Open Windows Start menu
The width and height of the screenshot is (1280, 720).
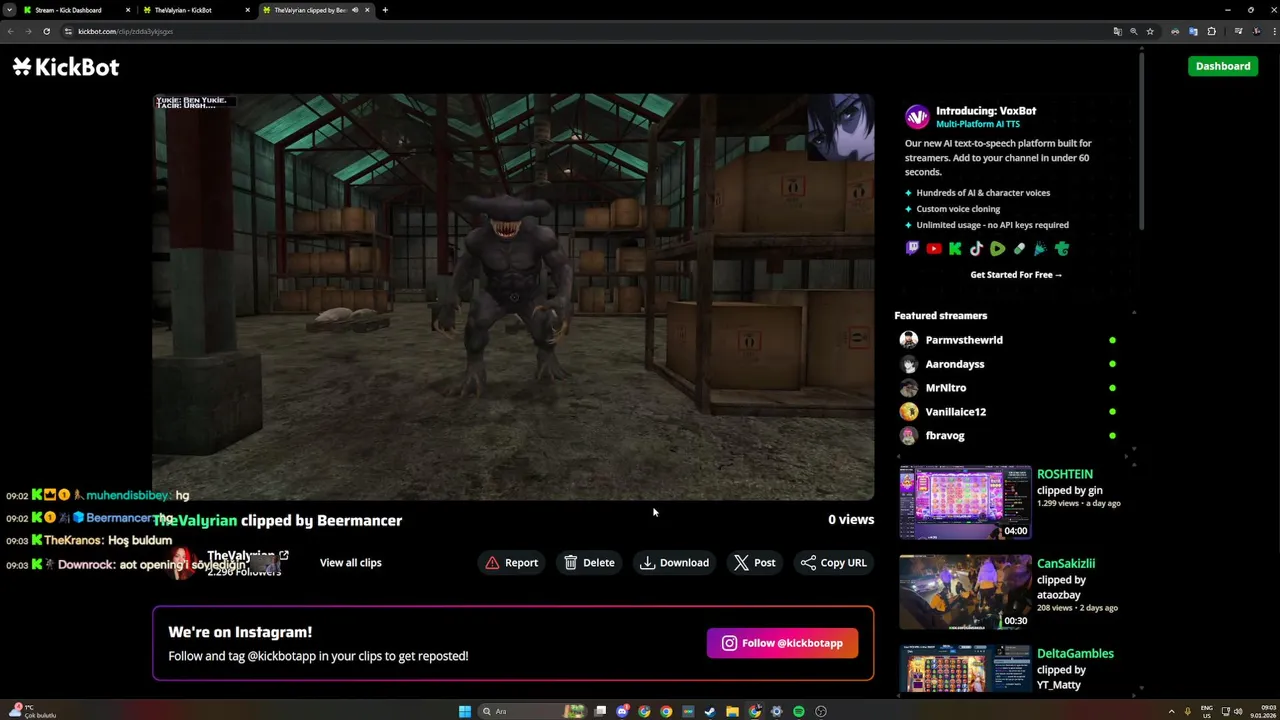[465, 711]
